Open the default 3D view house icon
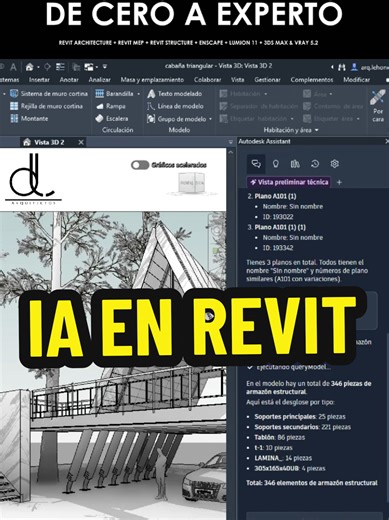 (29, 67)
